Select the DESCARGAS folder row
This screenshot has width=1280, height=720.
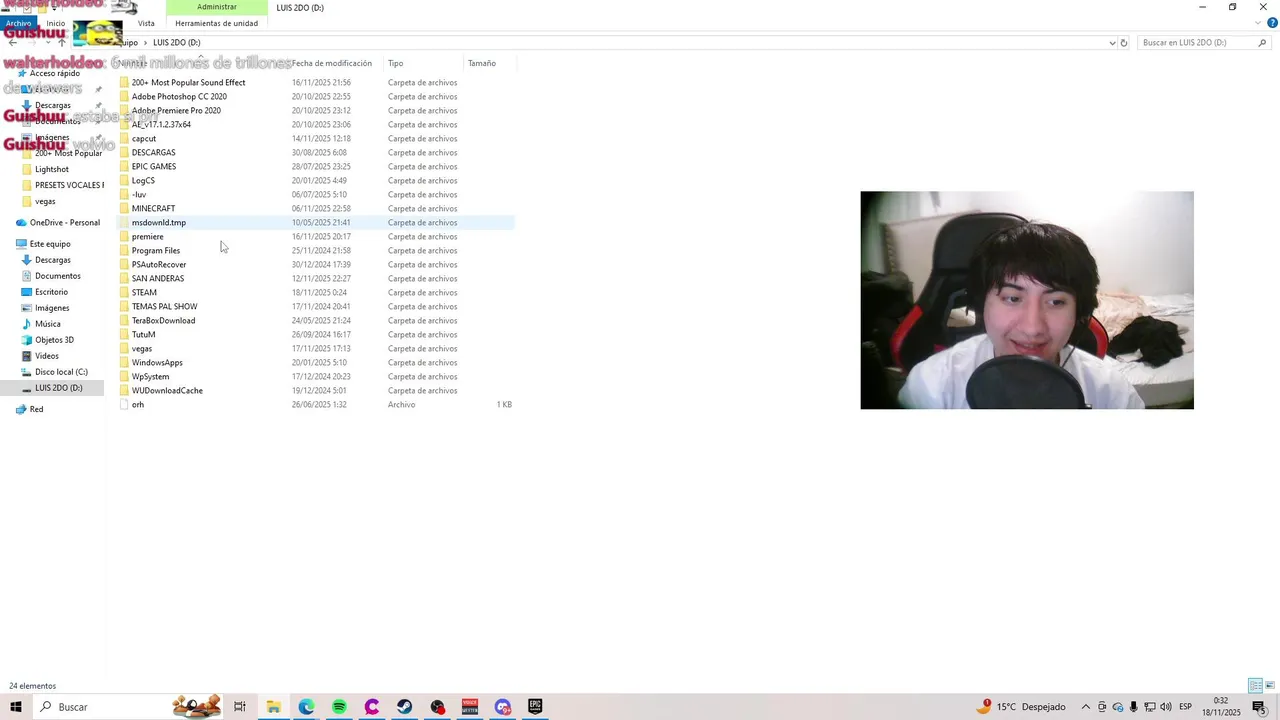pos(316,153)
